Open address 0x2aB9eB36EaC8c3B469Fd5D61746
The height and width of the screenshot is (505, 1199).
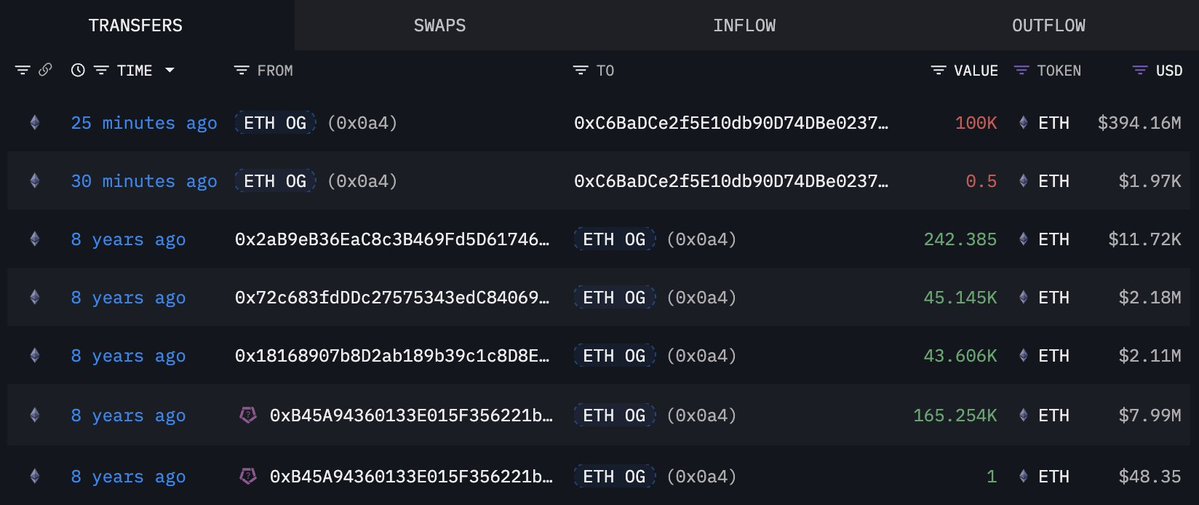[x=392, y=240]
